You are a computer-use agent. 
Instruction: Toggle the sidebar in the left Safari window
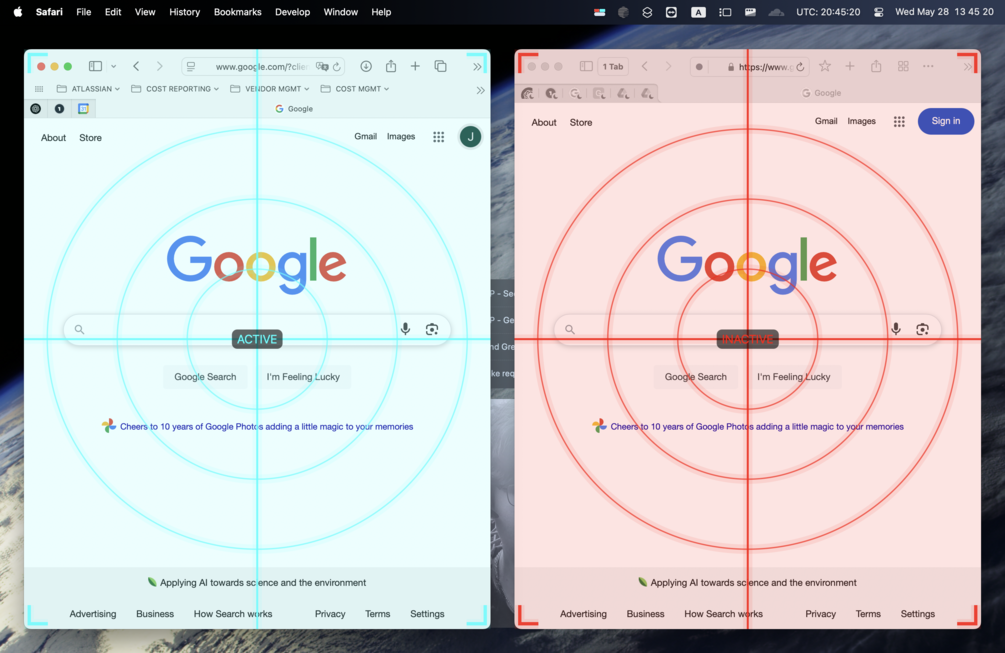point(96,66)
